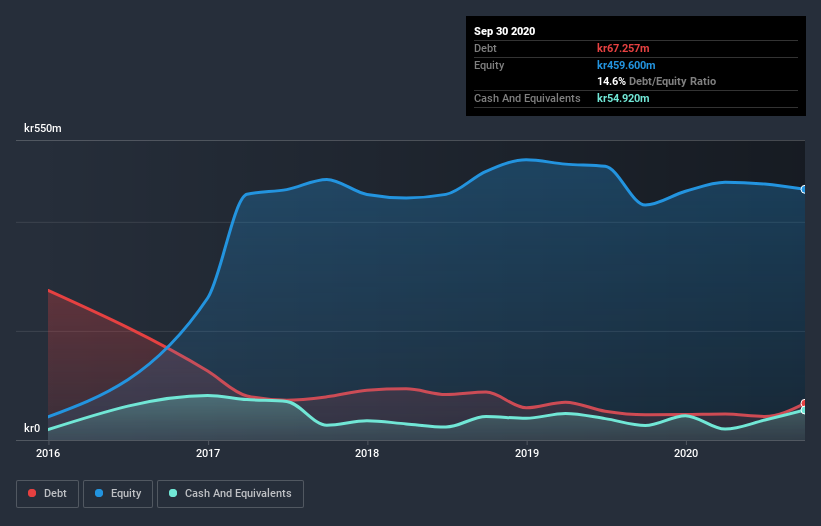
Task: Click the Equity end-point marker on chart
Action: coord(804,189)
